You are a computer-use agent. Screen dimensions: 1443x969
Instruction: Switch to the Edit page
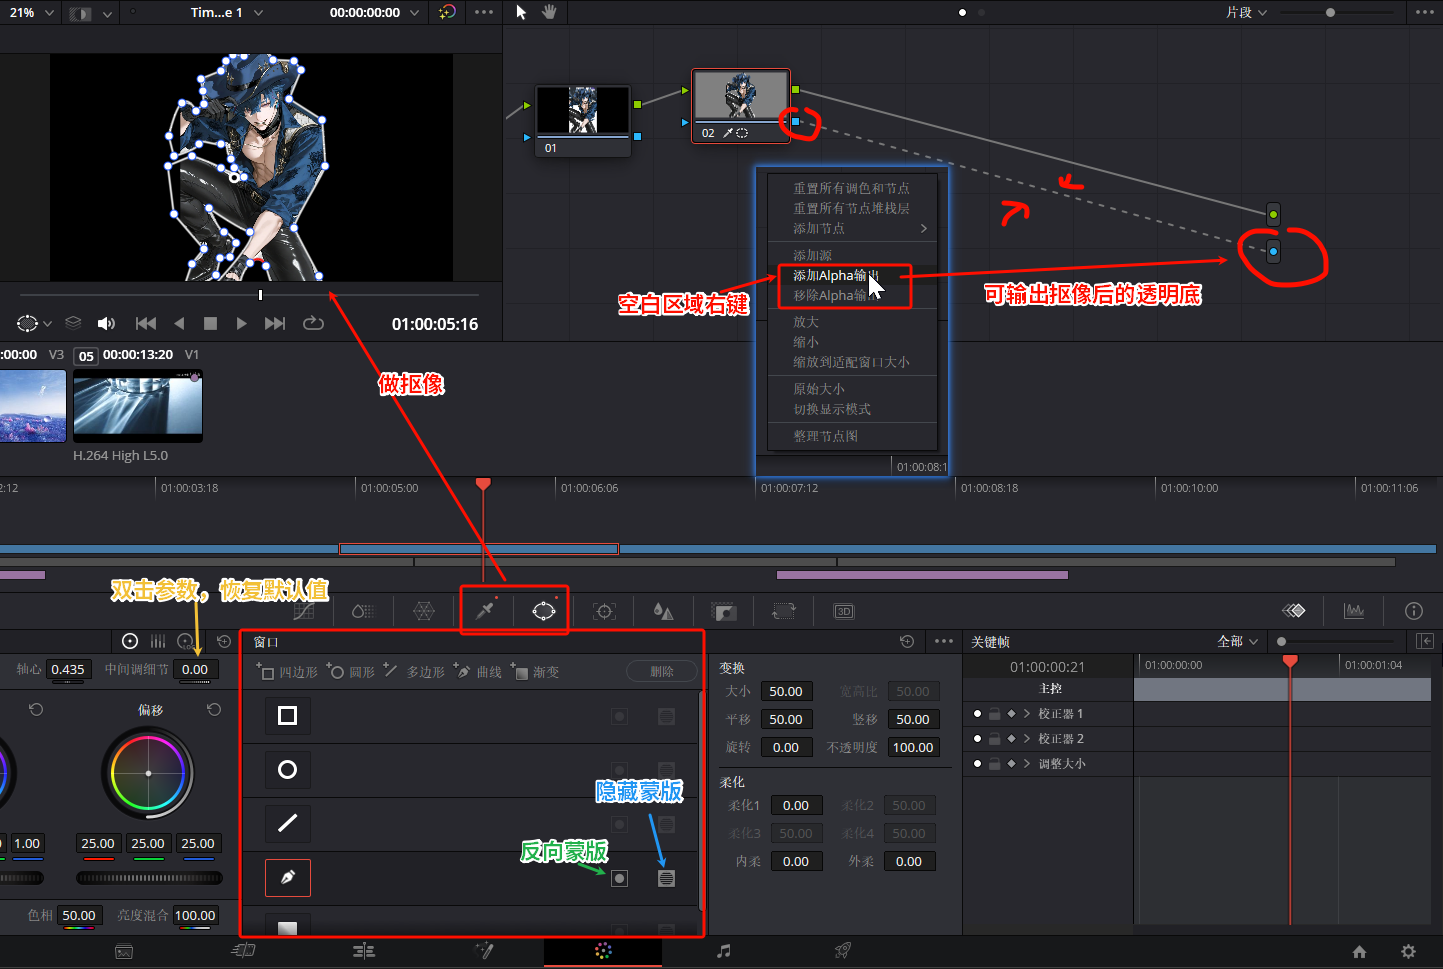pos(364,951)
